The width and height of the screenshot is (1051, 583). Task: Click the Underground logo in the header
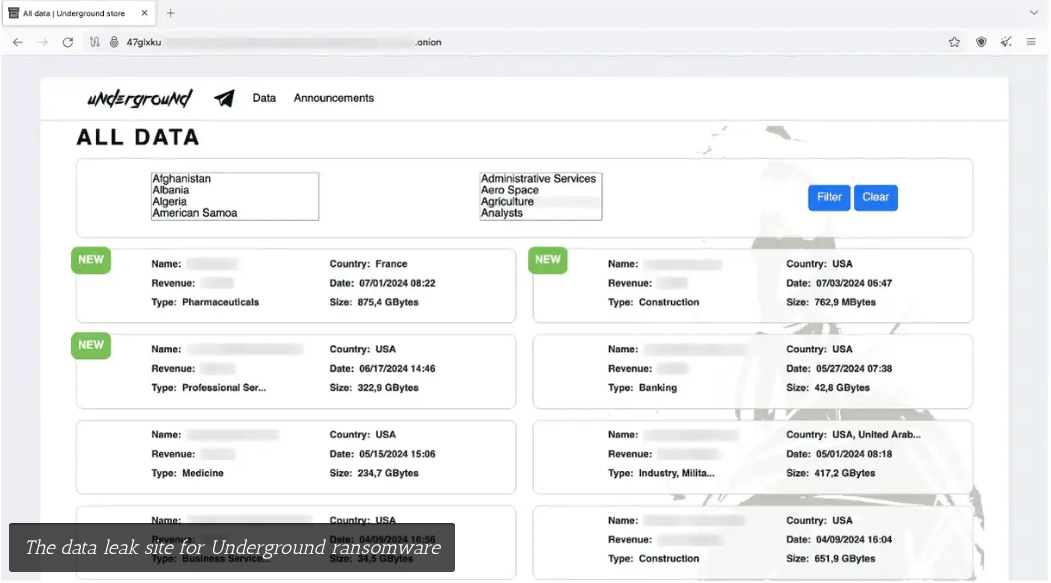[x=139, y=98]
